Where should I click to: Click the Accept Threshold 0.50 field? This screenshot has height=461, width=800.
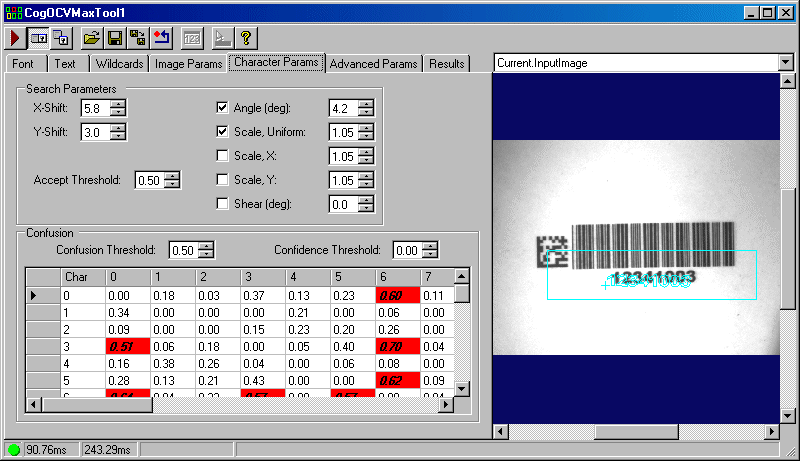150,180
